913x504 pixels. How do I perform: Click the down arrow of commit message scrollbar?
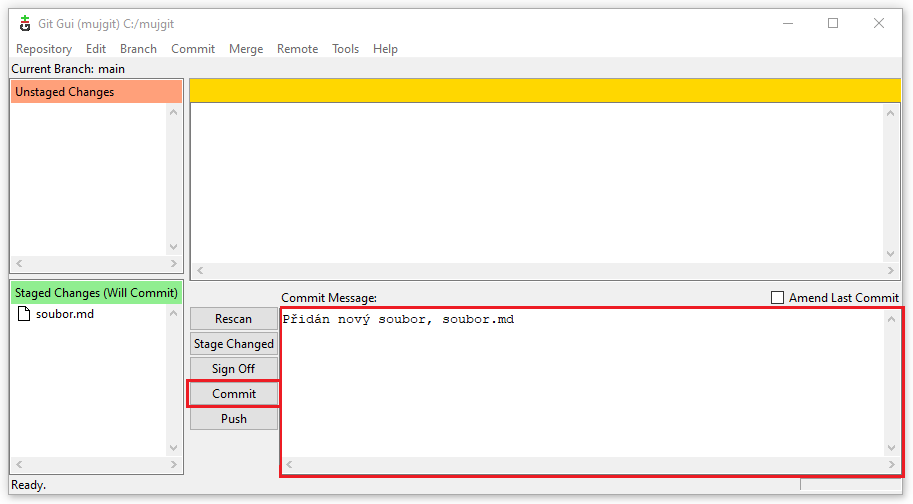coord(891,448)
